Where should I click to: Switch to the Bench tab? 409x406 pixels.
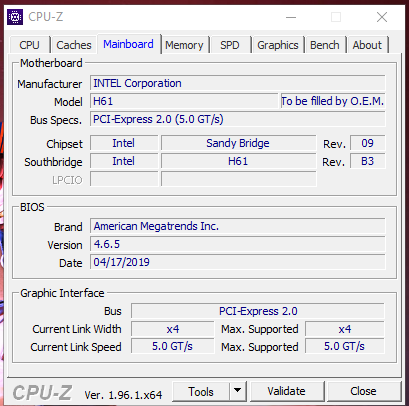click(325, 45)
